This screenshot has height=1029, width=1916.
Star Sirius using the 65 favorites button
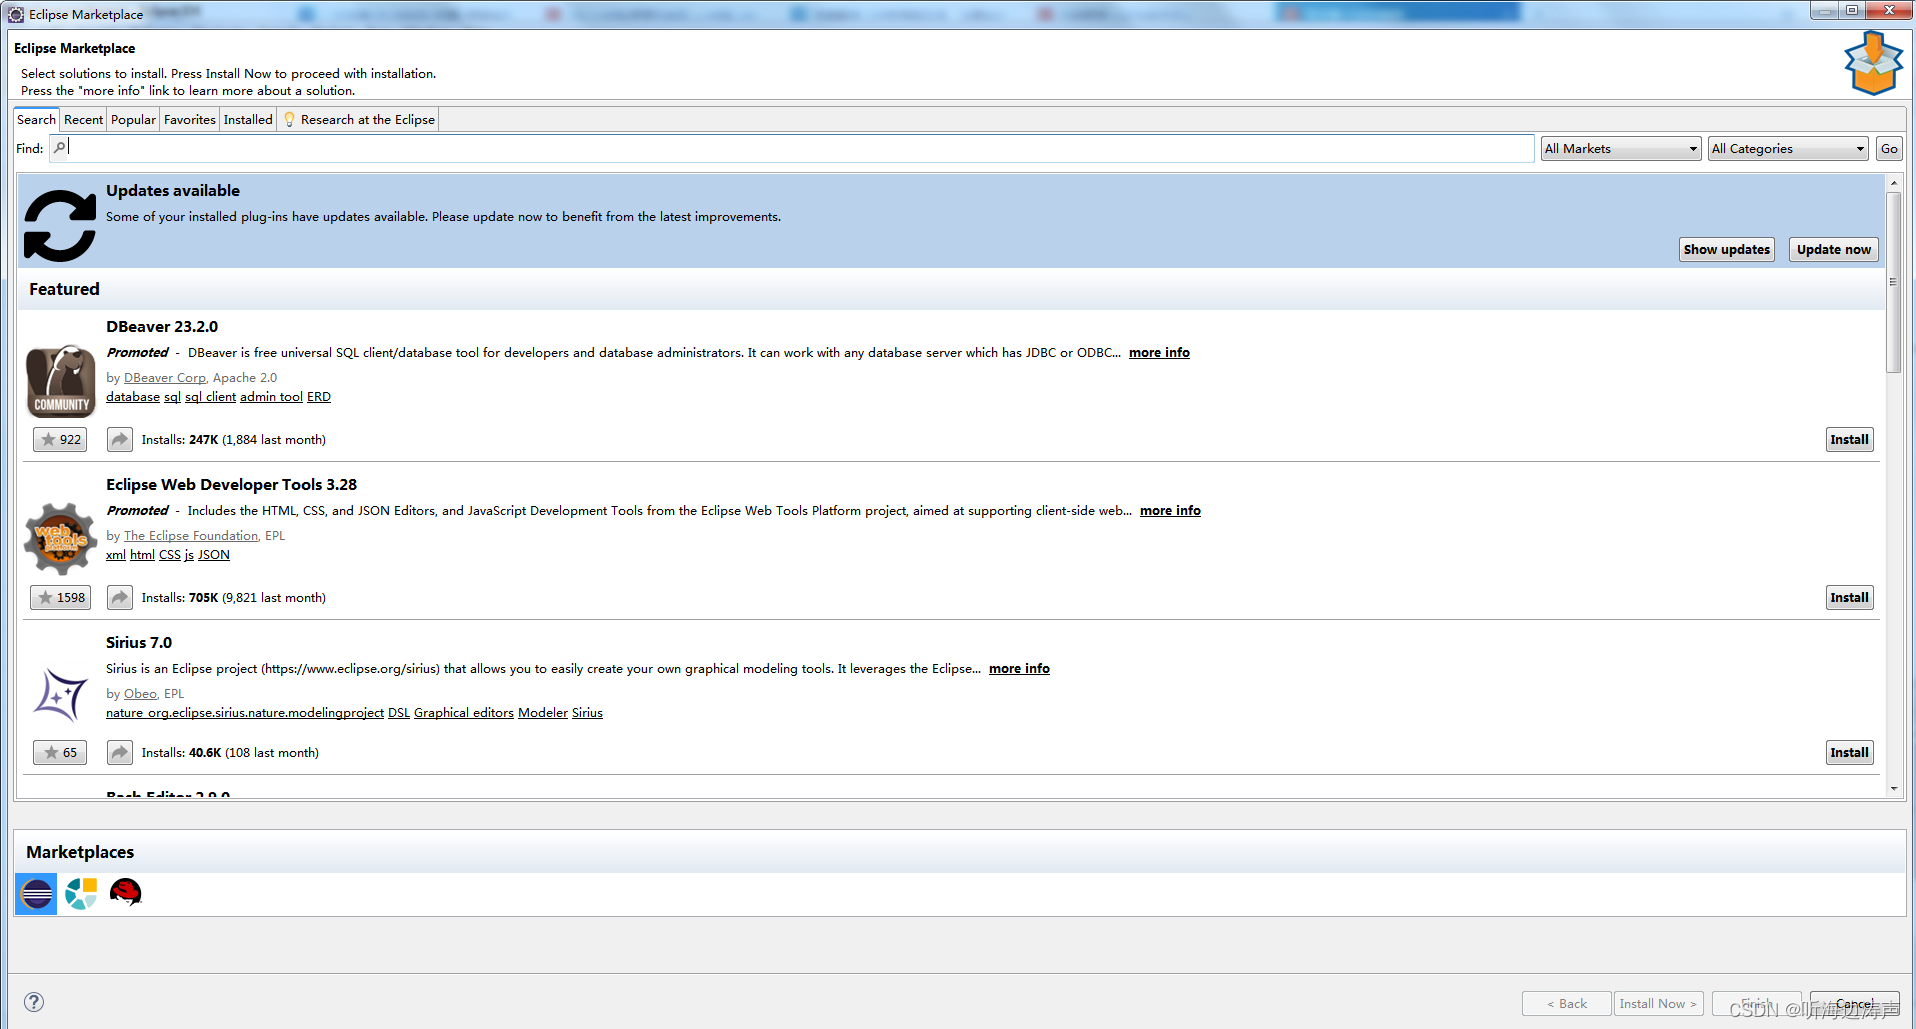click(60, 752)
